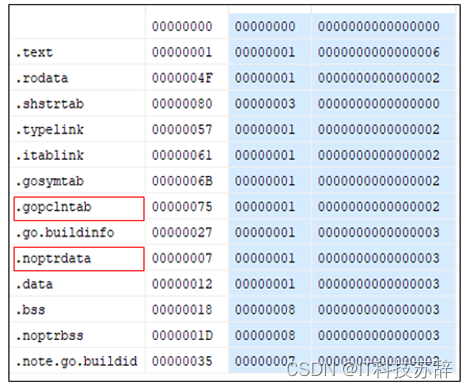The width and height of the screenshot is (468, 388).
Task: Select the .rodata section name
Action: coord(42,78)
